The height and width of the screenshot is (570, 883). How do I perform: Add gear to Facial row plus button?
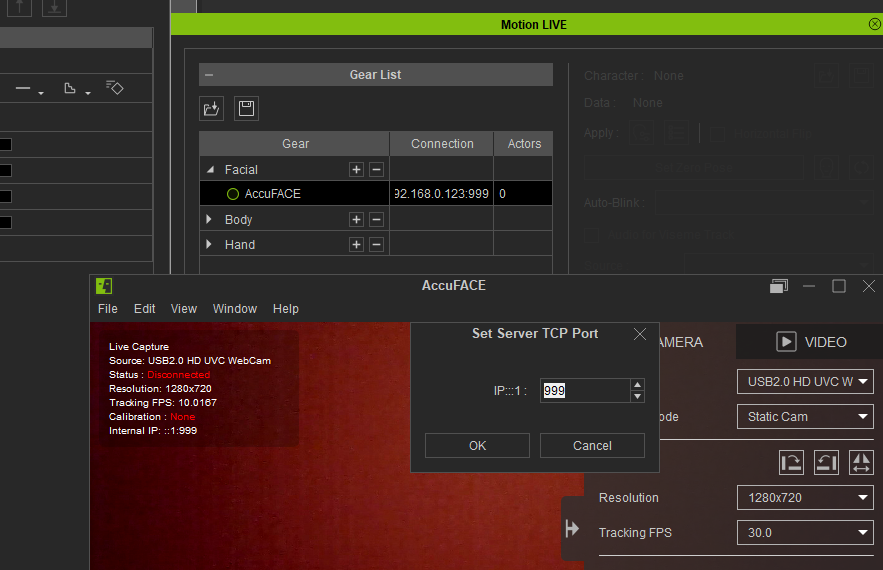(x=356, y=170)
